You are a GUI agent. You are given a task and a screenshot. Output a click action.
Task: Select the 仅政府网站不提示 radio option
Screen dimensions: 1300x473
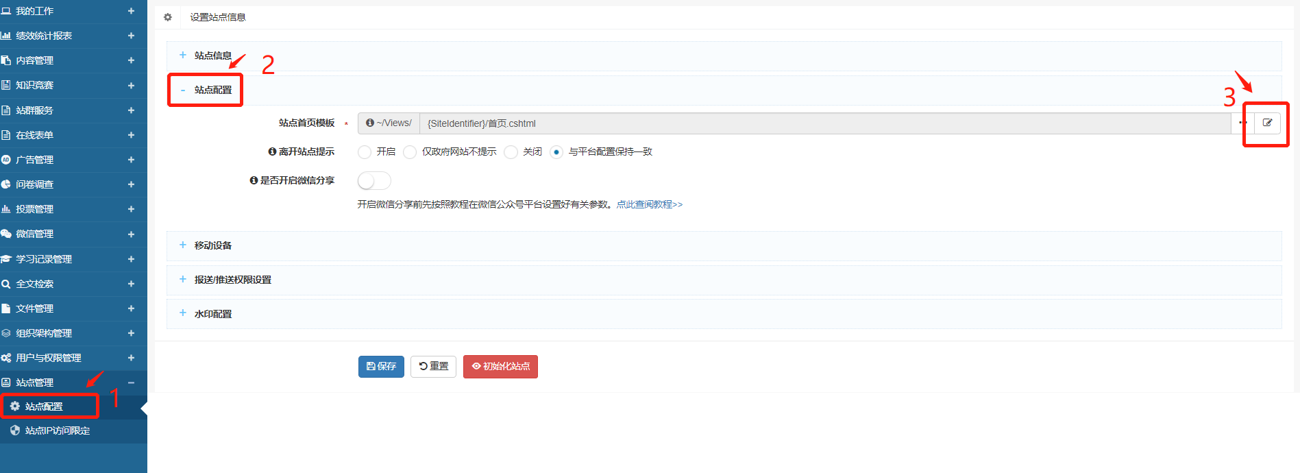410,152
